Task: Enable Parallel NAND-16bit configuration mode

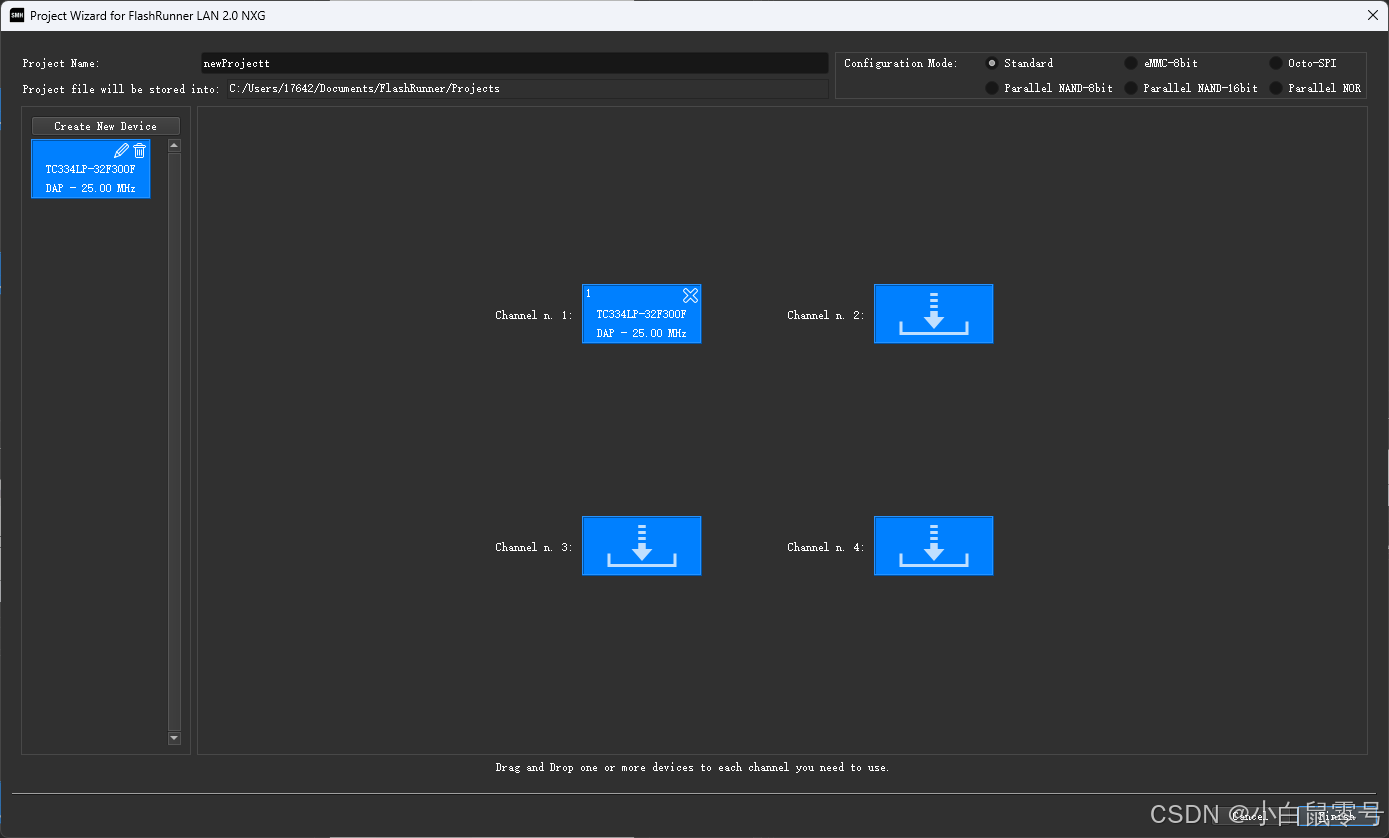Action: tap(1129, 88)
